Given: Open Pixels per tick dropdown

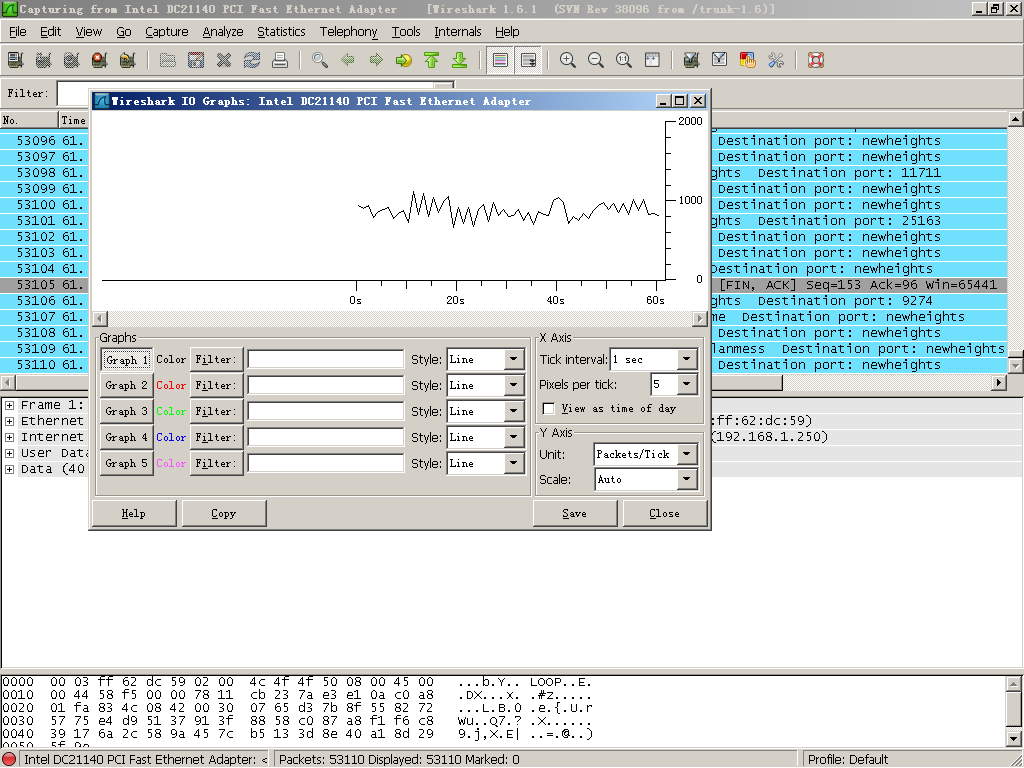Looking at the screenshot, I should click(x=686, y=385).
